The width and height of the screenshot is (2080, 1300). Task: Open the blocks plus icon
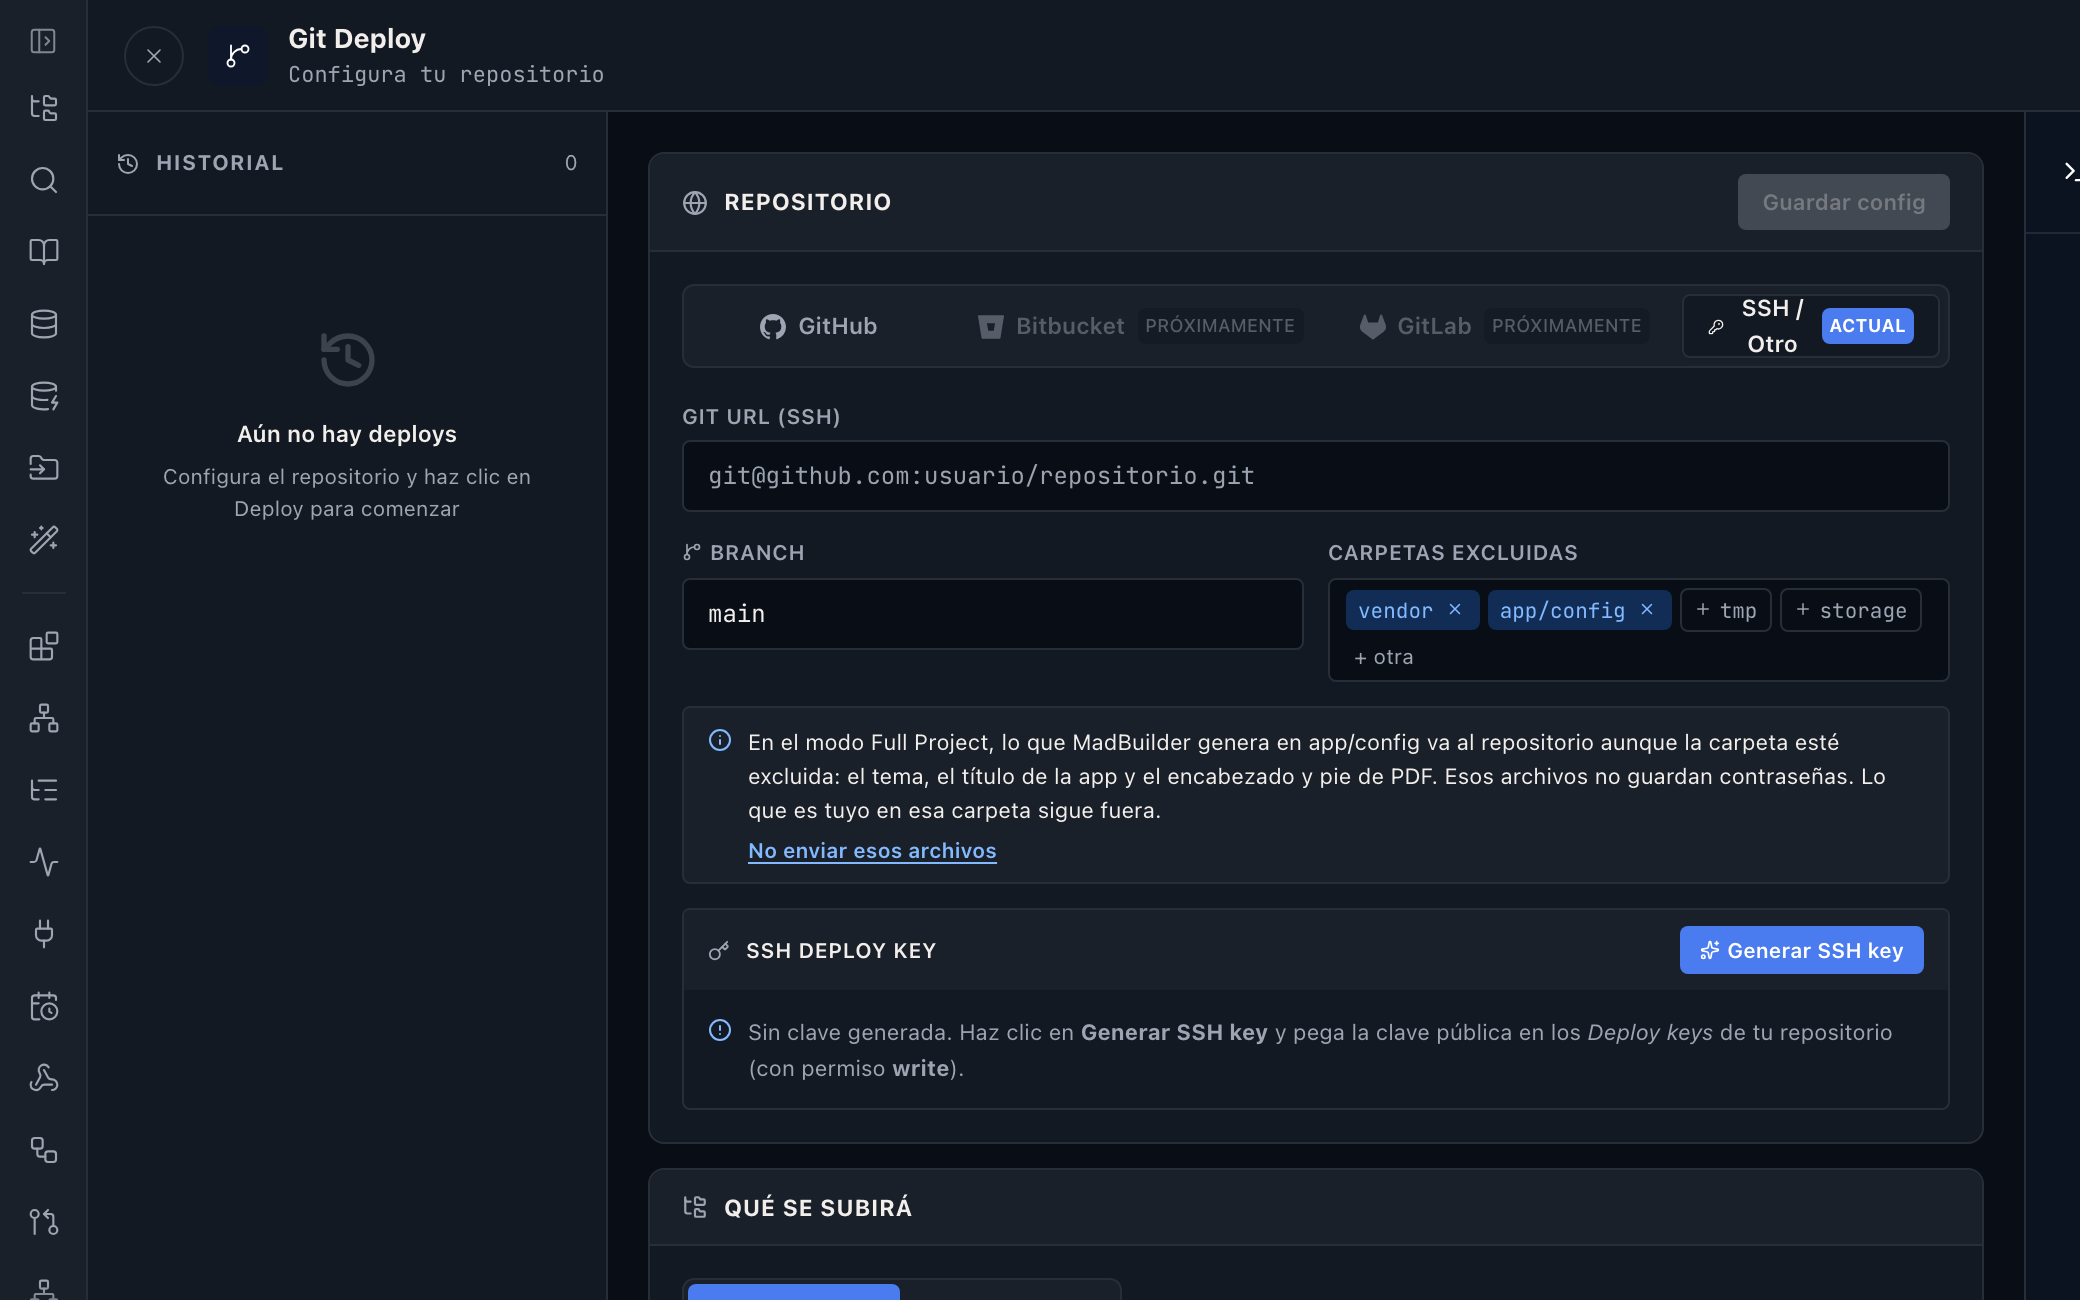[x=43, y=646]
